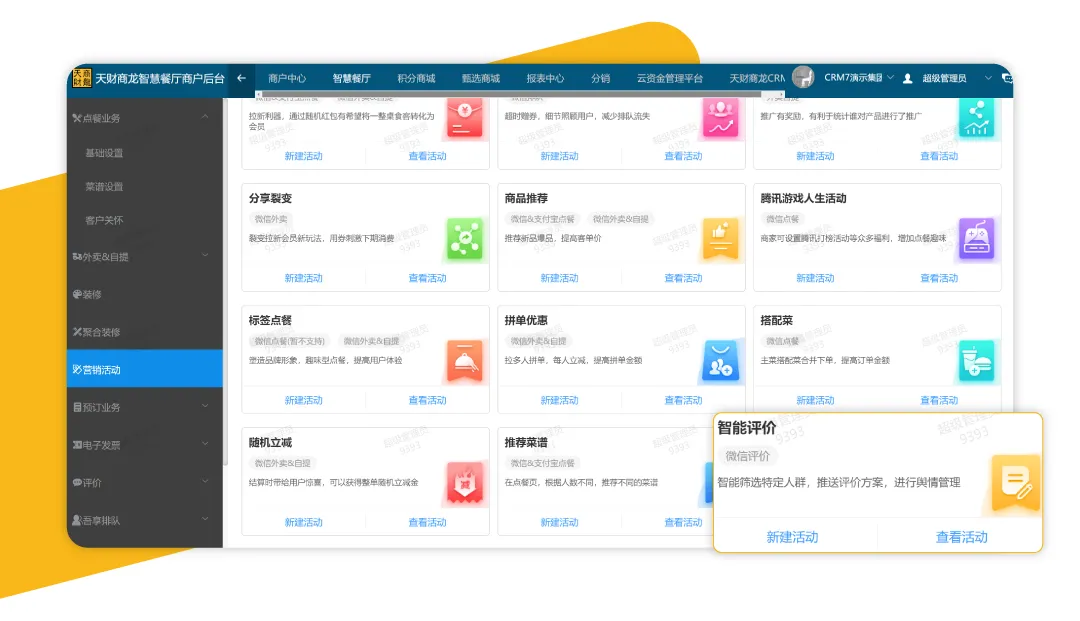Click the 营销活动 sidebar icon
1080x621 pixels.
point(77,370)
